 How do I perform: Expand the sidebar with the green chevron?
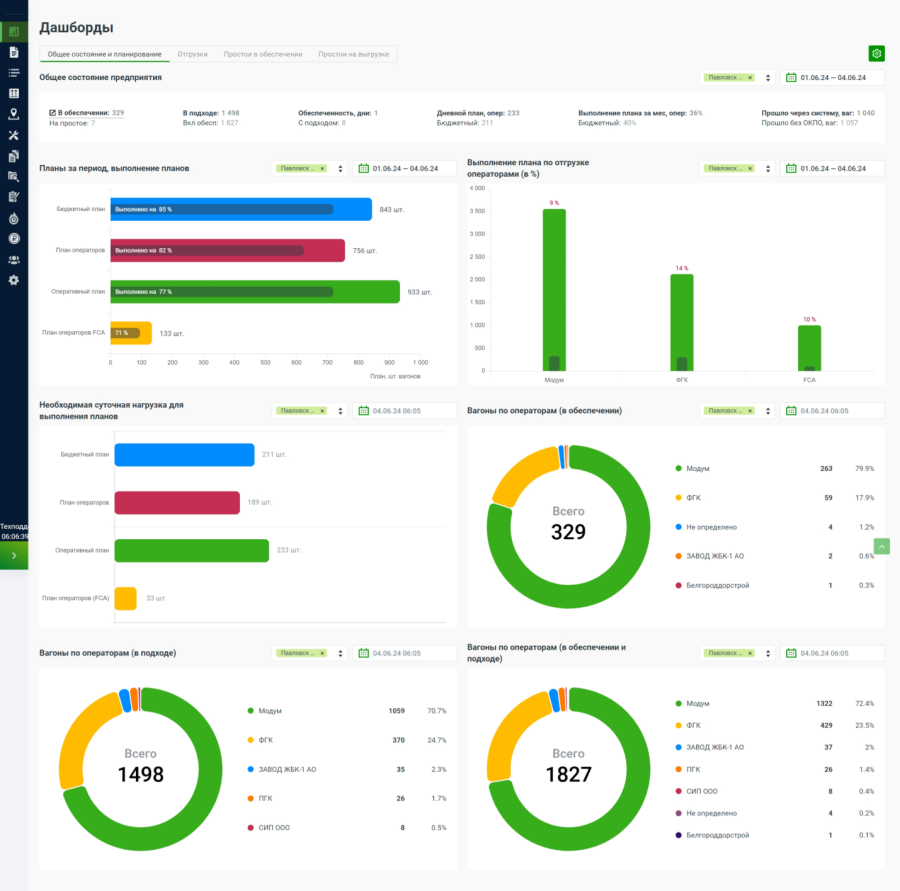[x=14, y=555]
